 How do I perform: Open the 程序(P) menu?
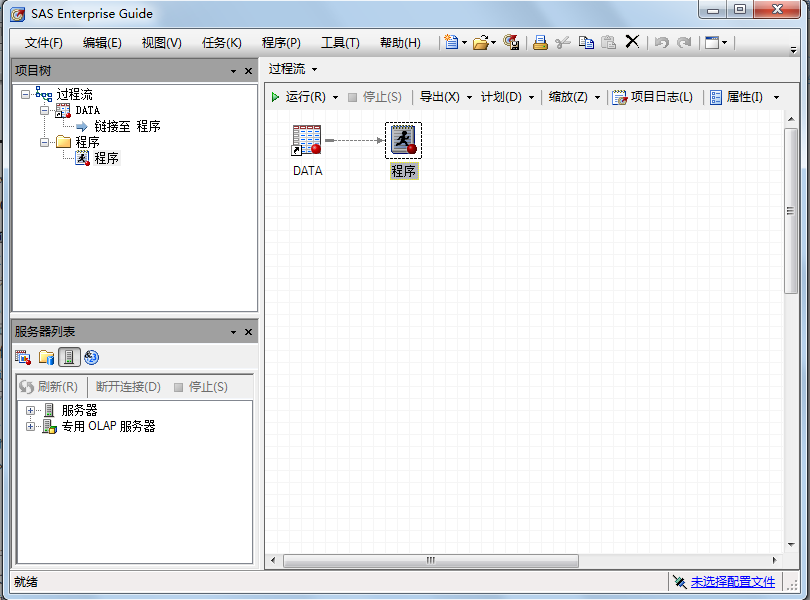tap(281, 43)
